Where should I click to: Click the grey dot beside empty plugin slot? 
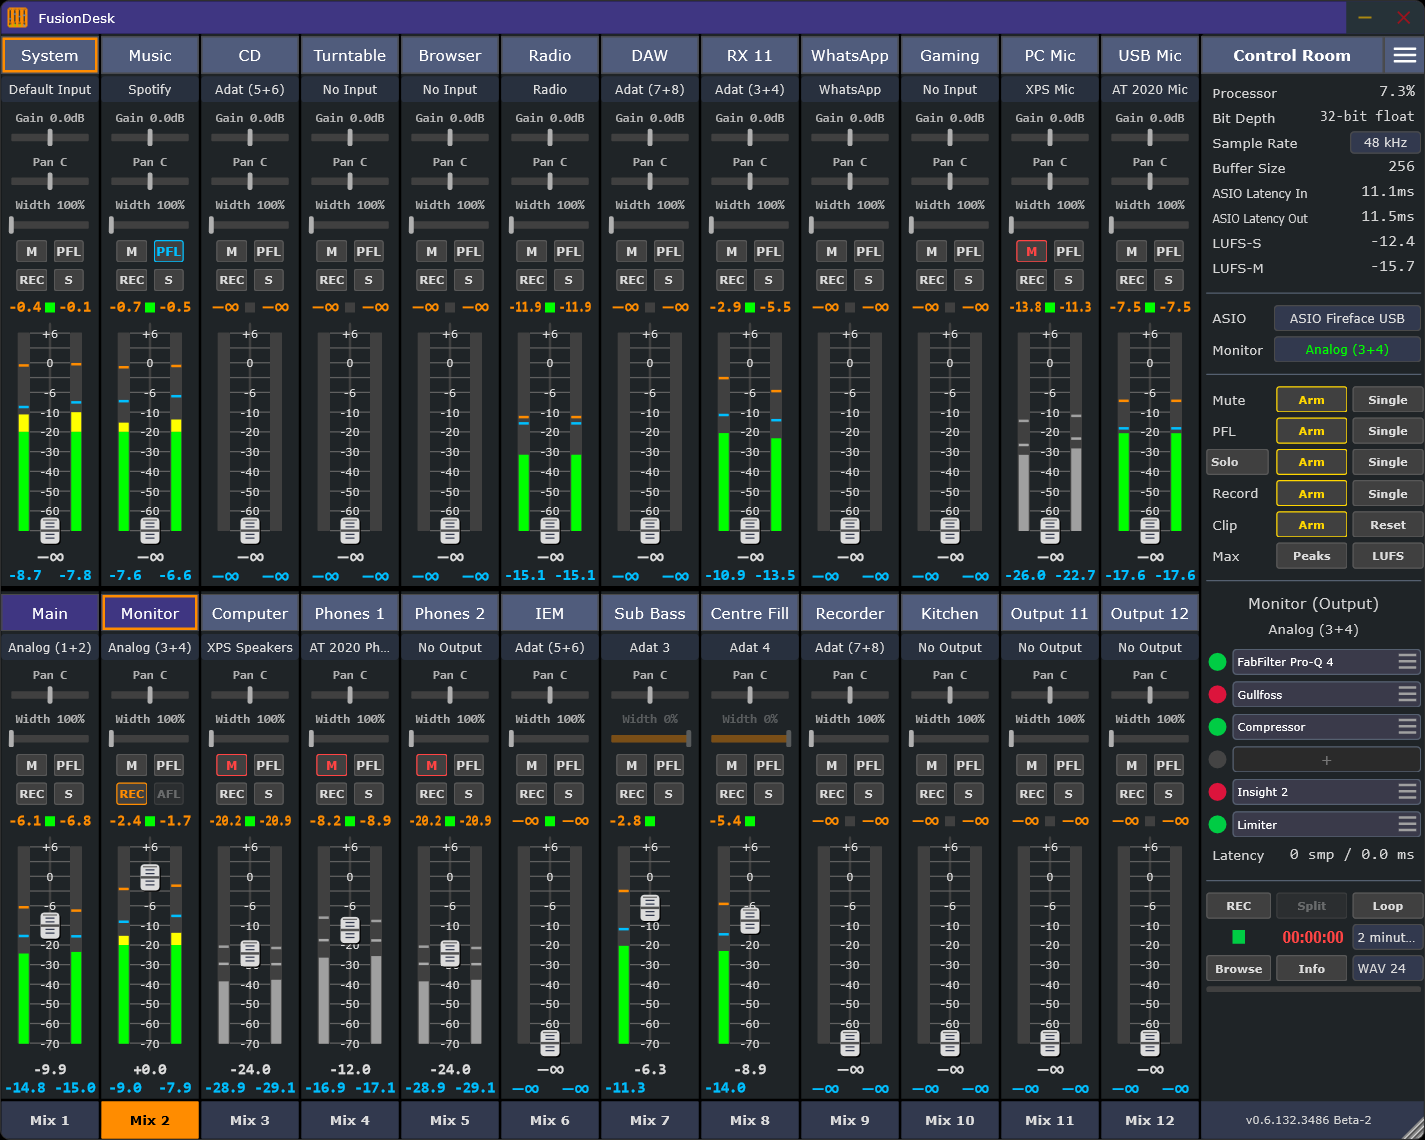(1217, 759)
